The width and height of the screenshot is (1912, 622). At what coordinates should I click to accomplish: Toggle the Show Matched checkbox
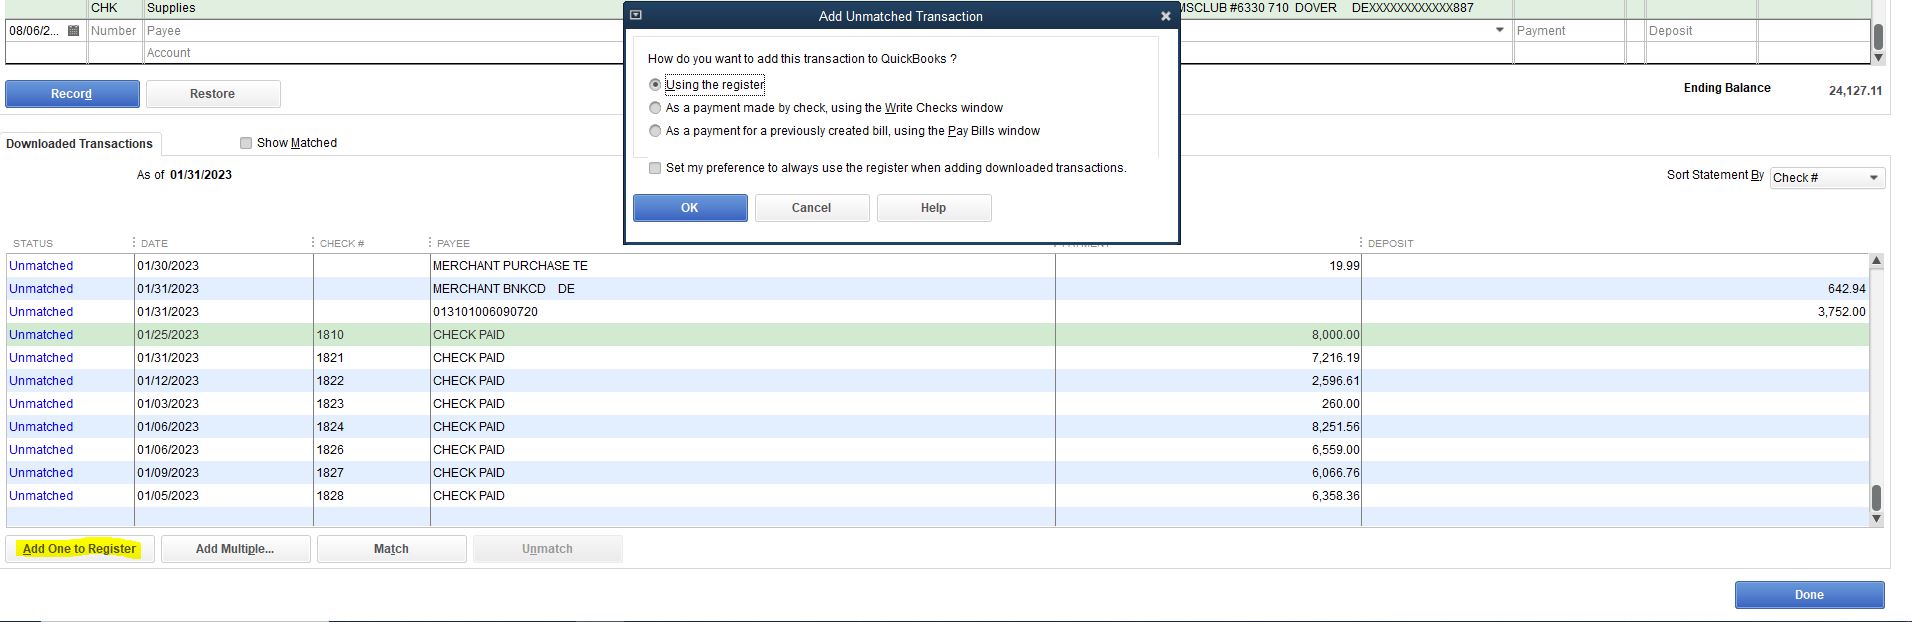[x=246, y=143]
